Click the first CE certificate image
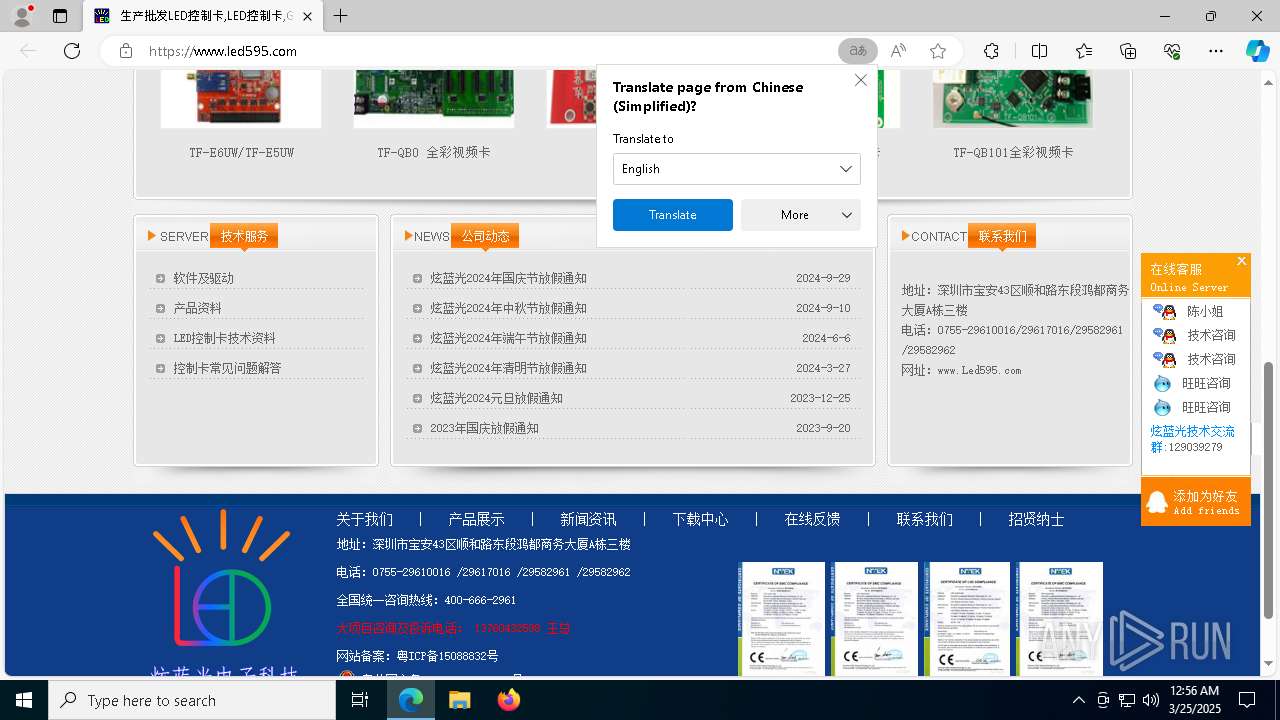The height and width of the screenshot is (720, 1280). click(781, 618)
